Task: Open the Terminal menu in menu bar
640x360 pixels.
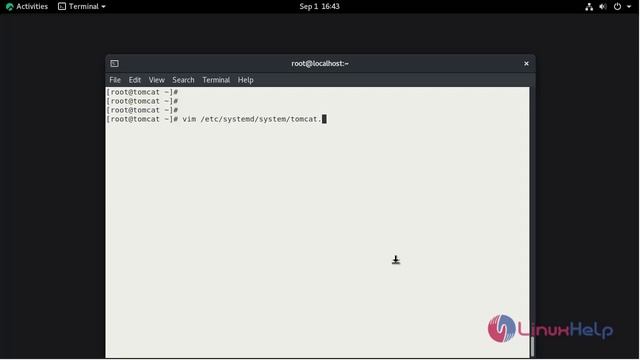Action: (x=216, y=80)
